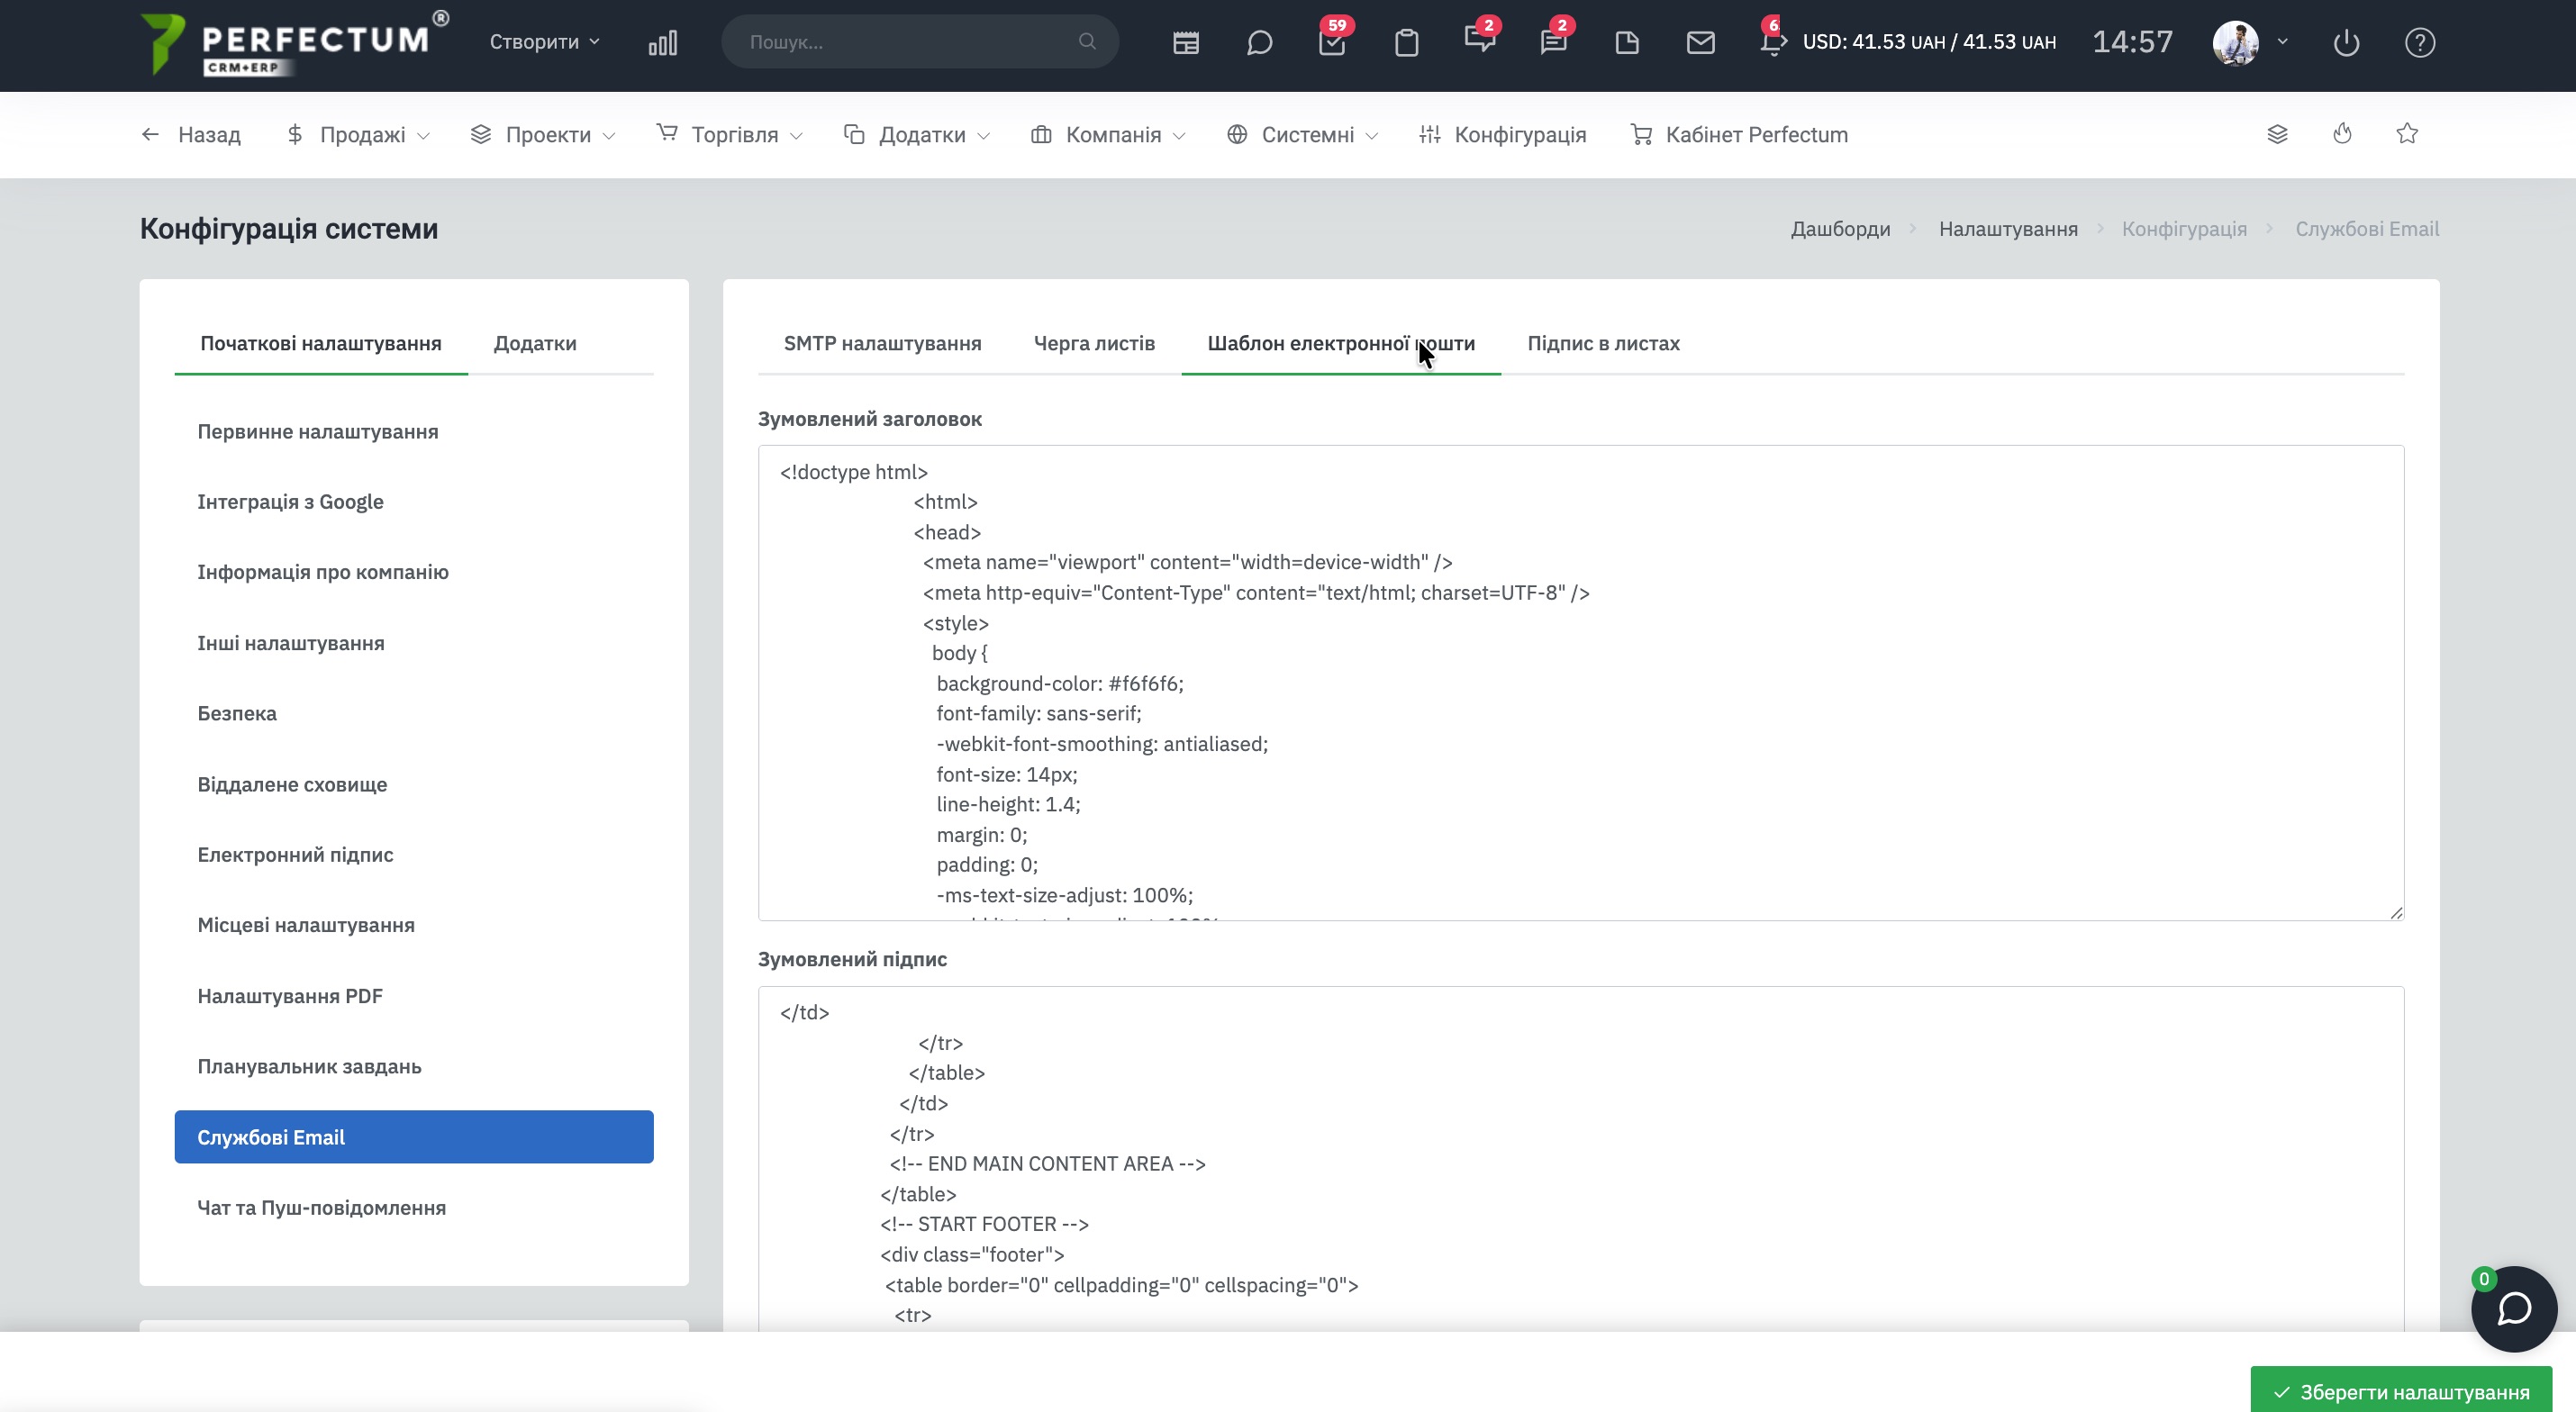The height and width of the screenshot is (1412, 2576).
Task: Switch to SMTP налаштування tab
Action: click(882, 343)
